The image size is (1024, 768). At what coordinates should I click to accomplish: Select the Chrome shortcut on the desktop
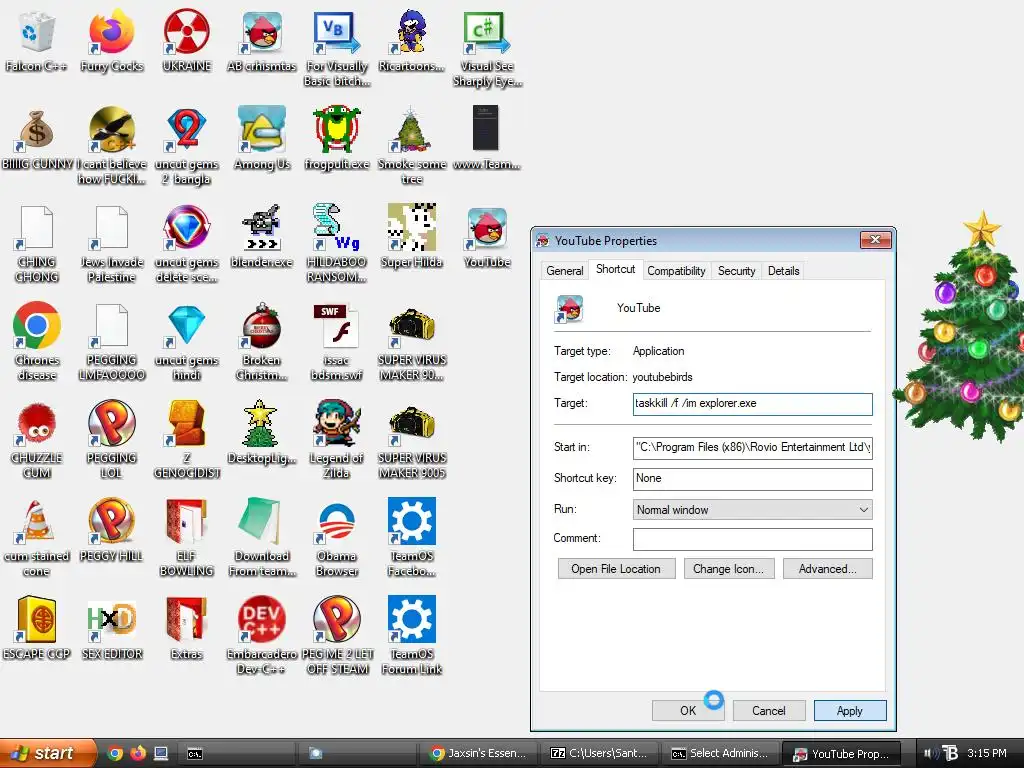[37, 325]
